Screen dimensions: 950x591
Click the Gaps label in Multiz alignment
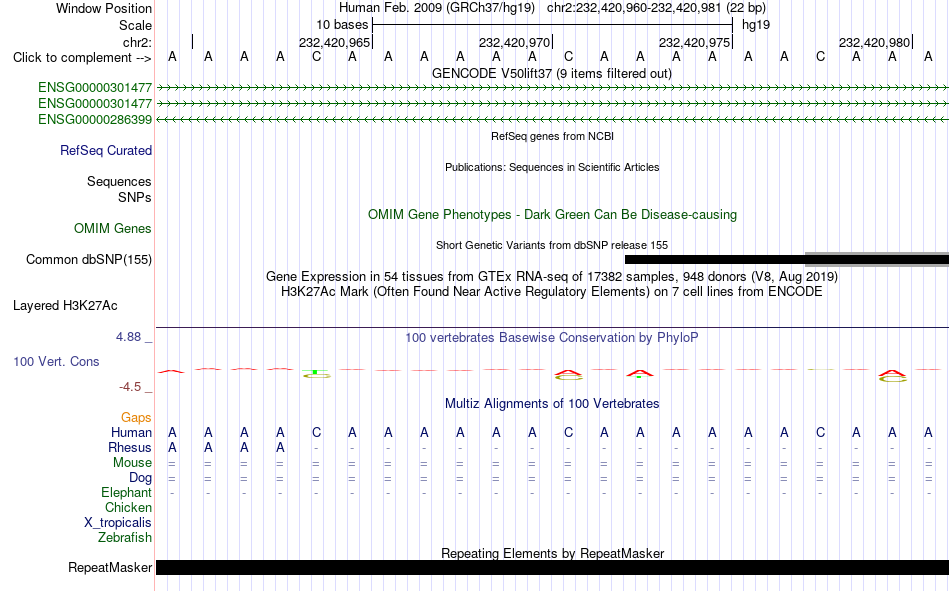pos(136,418)
